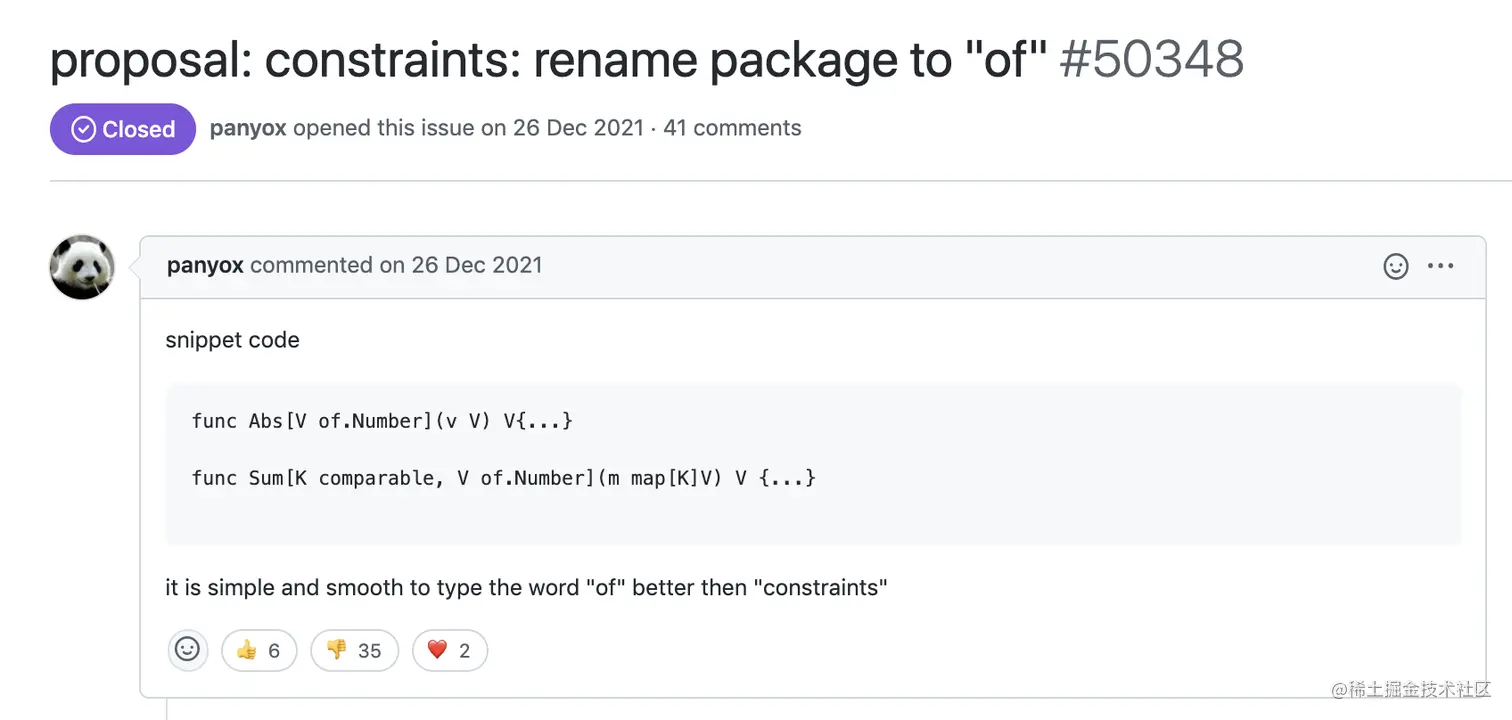Click the "snippet code" text in comment

click(232, 340)
